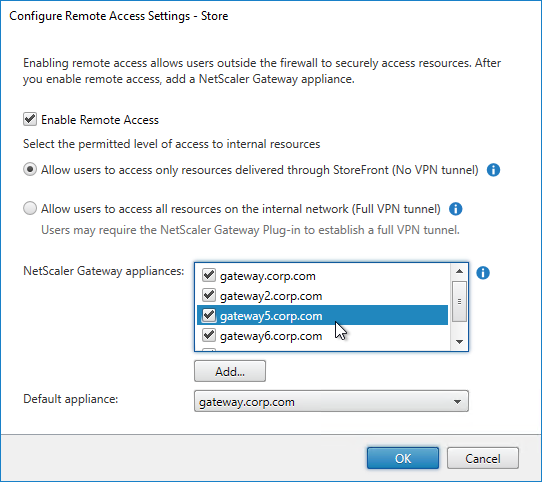Uncheck gateway.corp.com appliance checkbox
This screenshot has width=542, height=482.
(x=209, y=275)
